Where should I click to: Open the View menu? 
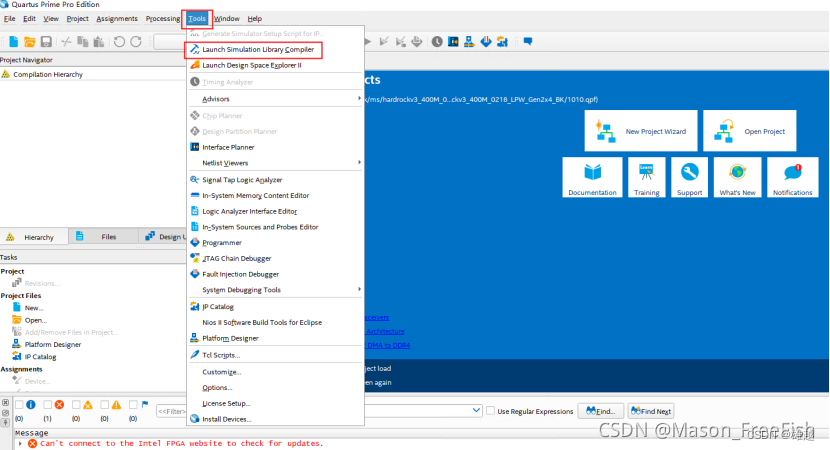tap(51, 19)
